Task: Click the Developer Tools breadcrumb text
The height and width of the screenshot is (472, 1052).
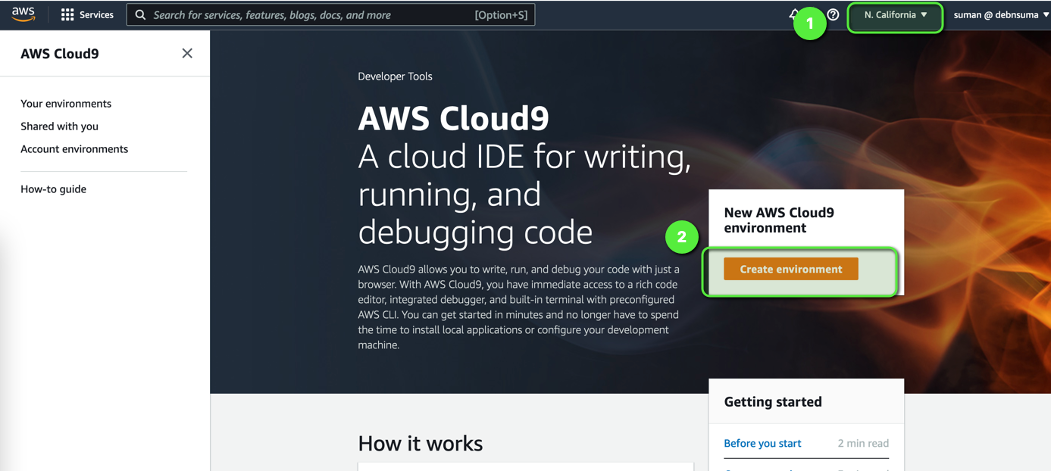Action: click(395, 76)
